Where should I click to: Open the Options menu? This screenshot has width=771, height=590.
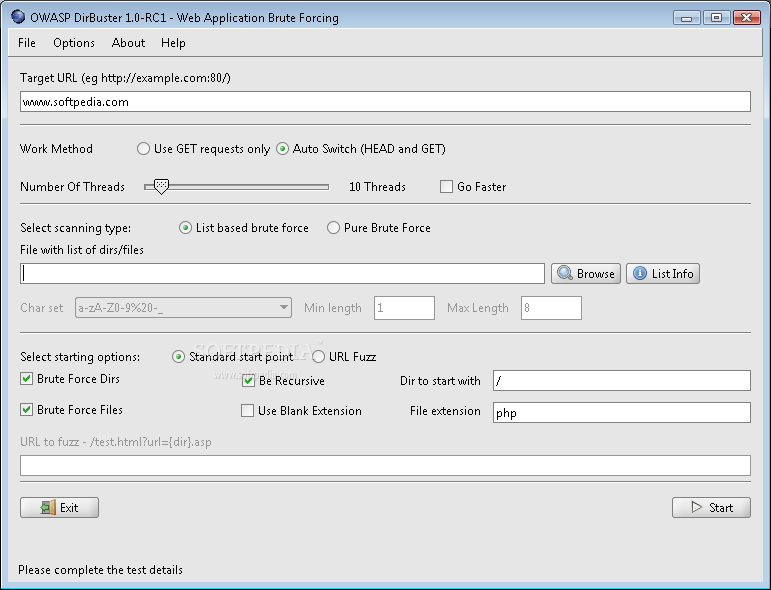(74, 43)
